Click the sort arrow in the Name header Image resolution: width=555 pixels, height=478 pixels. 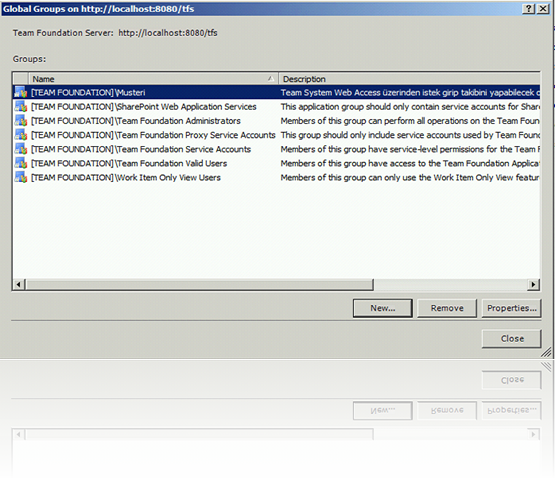[x=271, y=79]
